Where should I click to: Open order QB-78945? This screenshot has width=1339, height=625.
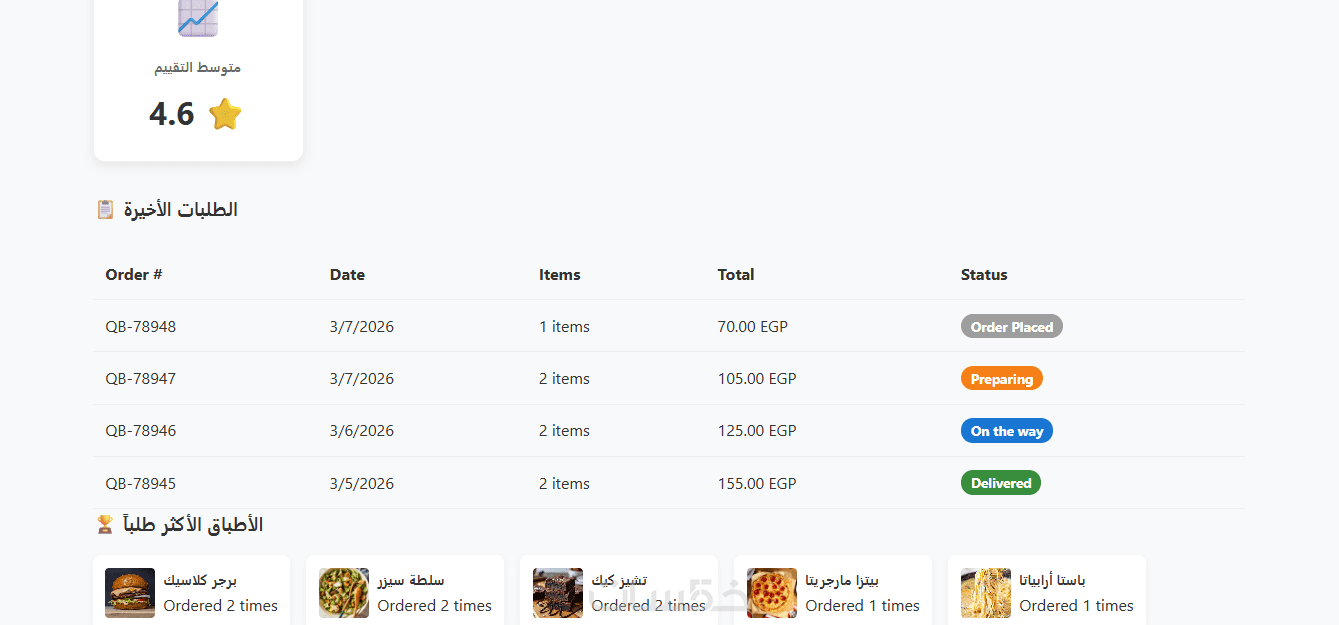141,484
